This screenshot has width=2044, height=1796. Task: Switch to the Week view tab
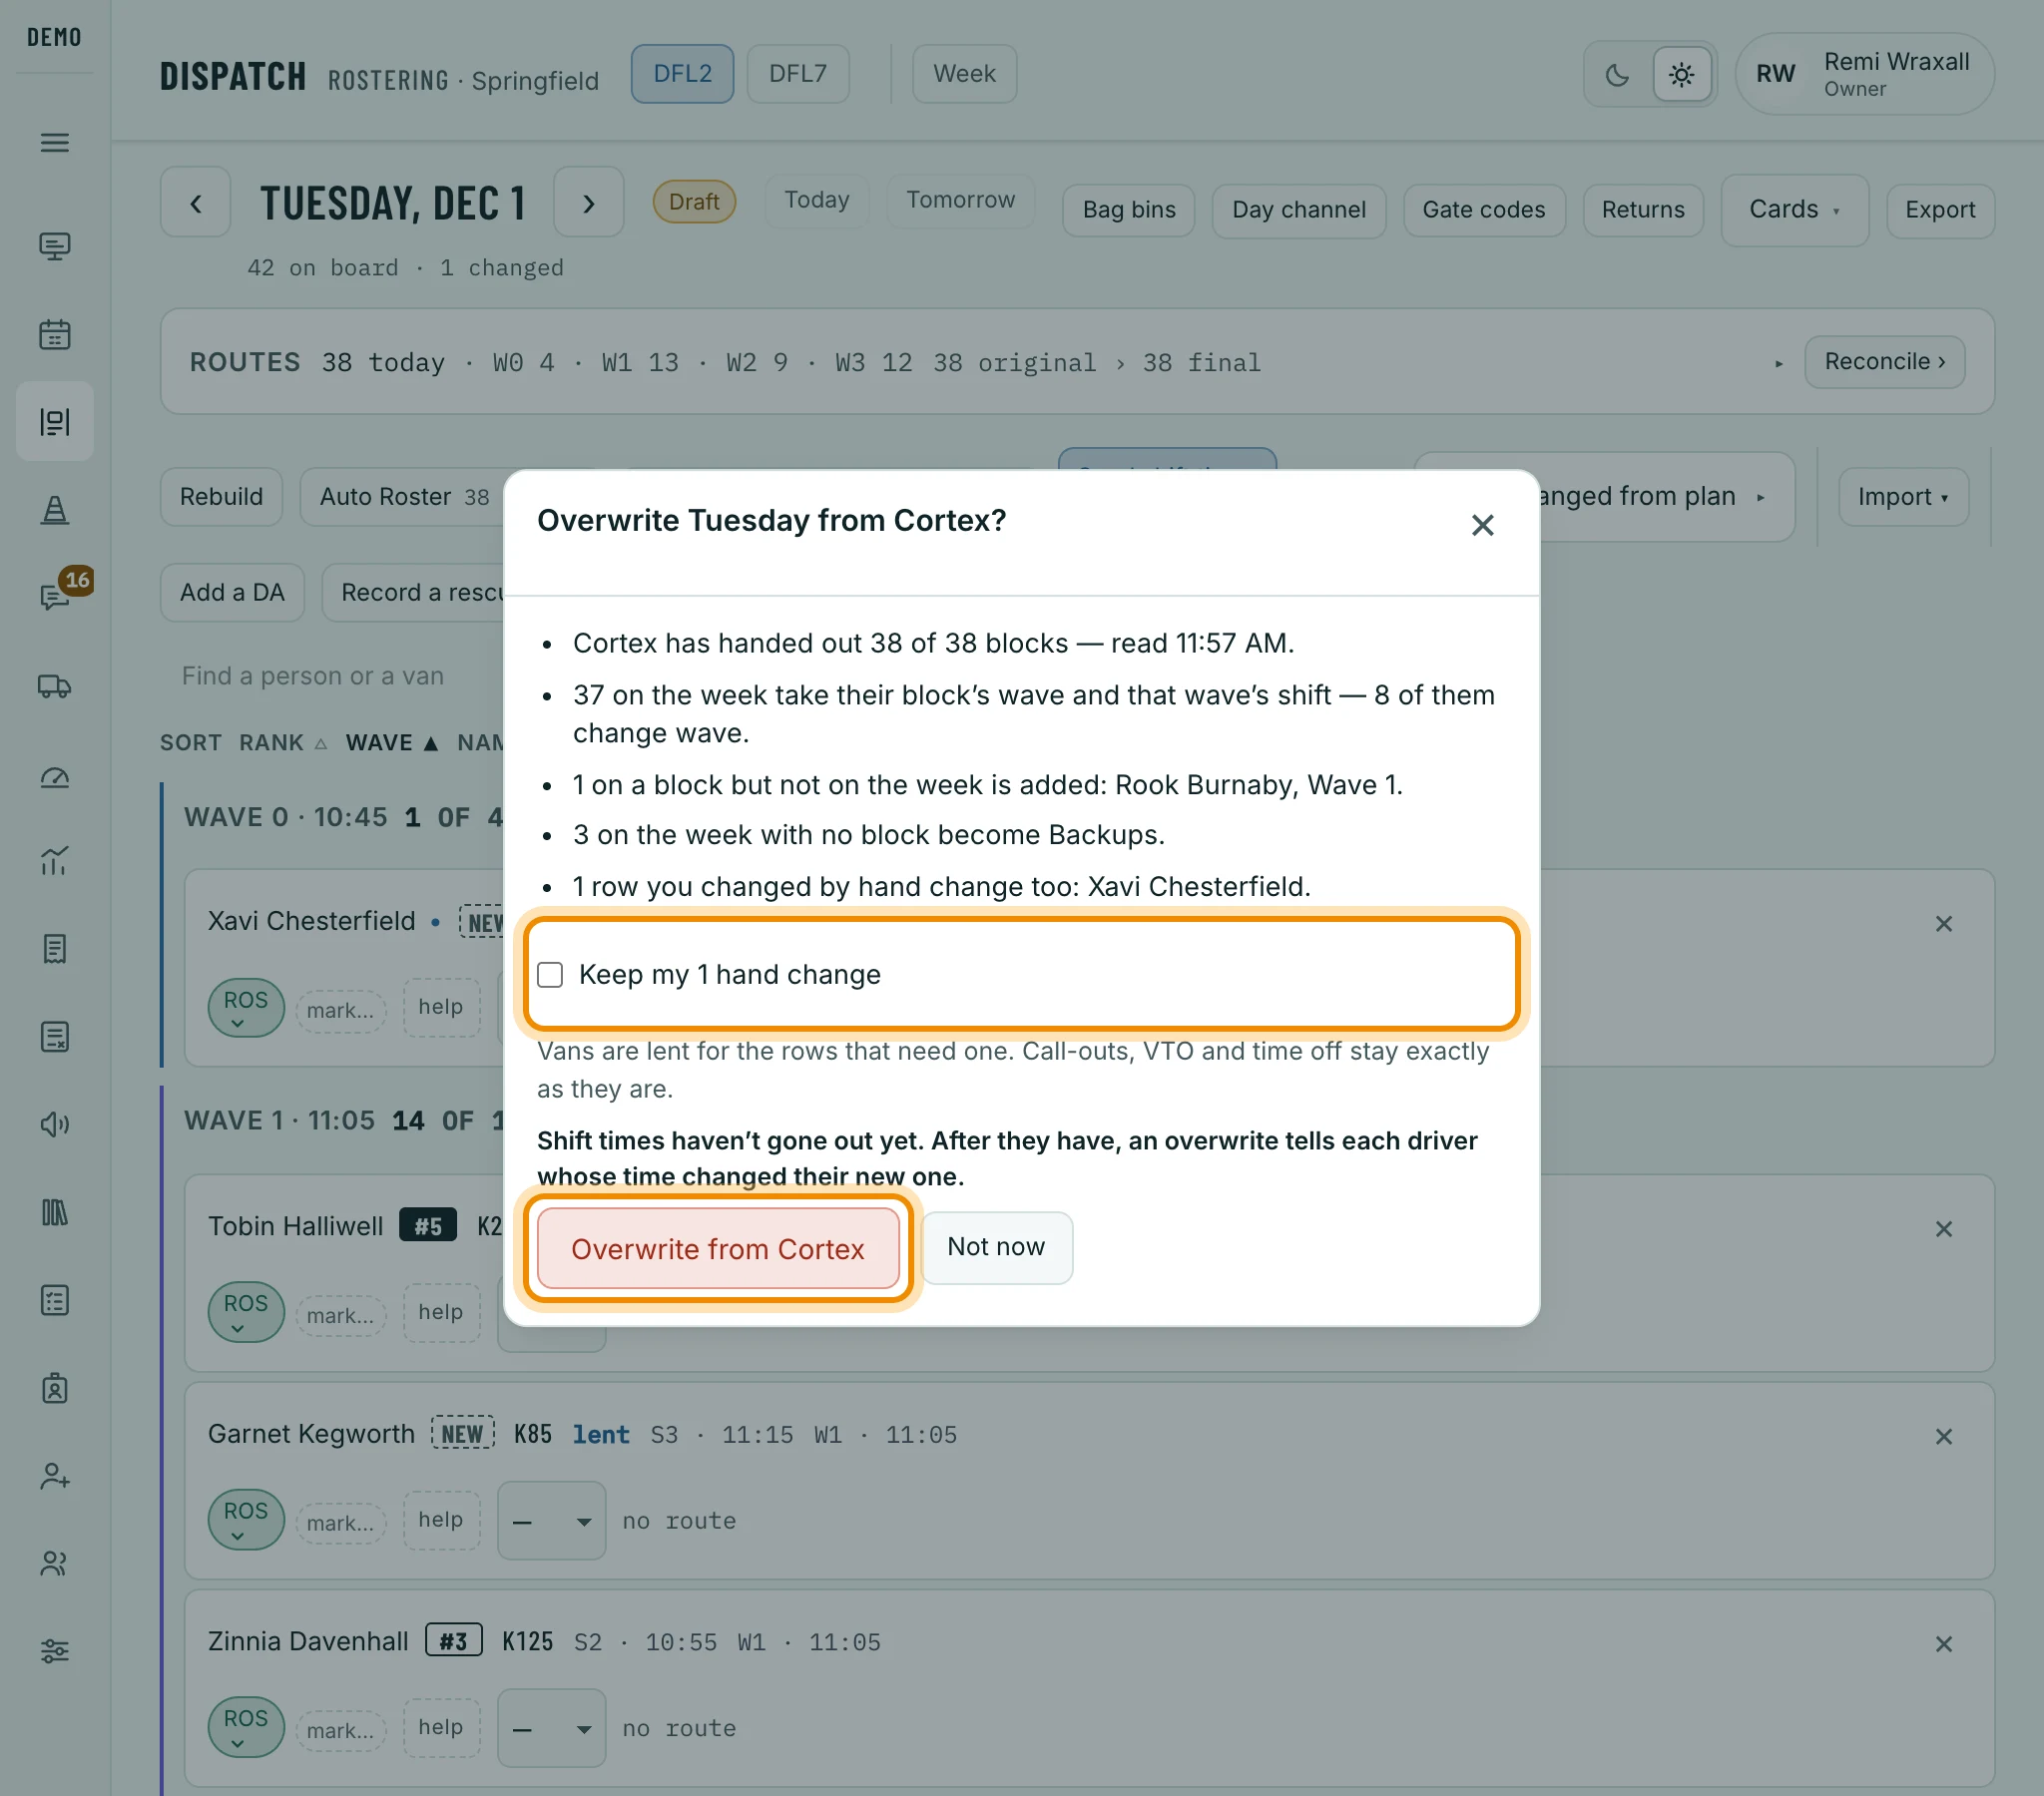964,74
